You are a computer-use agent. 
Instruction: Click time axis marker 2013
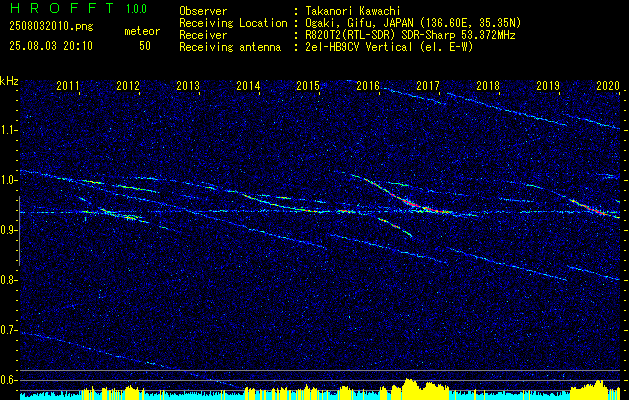(188, 85)
